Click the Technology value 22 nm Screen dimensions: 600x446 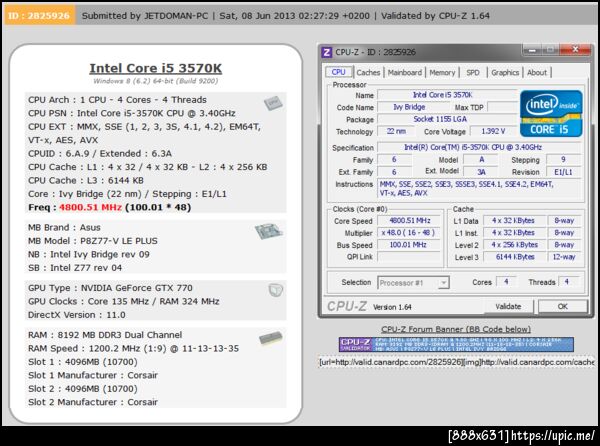pos(396,131)
